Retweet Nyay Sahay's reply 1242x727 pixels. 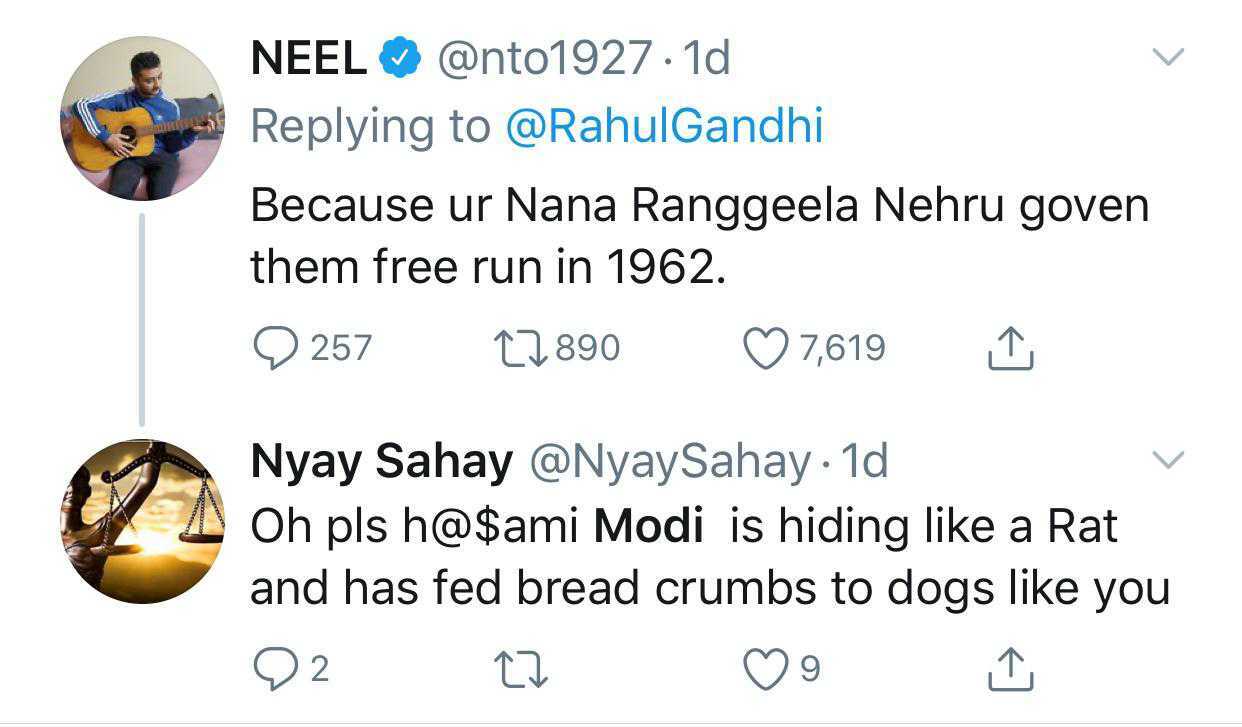tap(519, 668)
